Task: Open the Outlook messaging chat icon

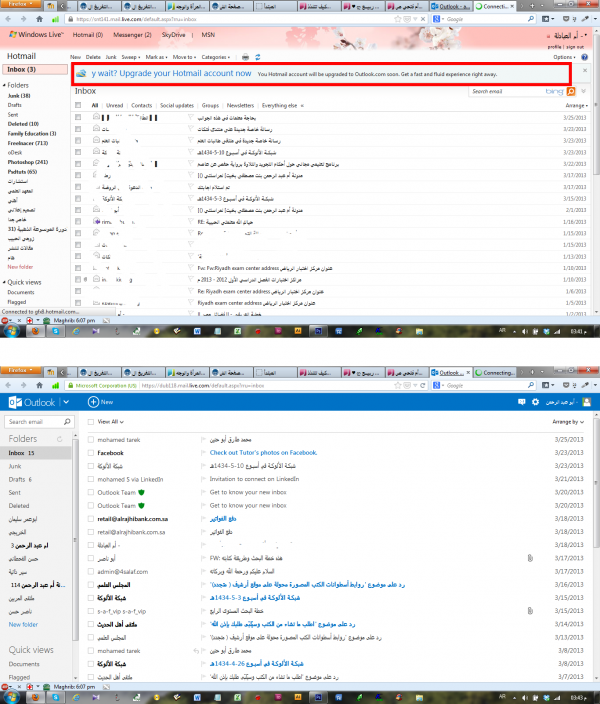Action: (521, 402)
